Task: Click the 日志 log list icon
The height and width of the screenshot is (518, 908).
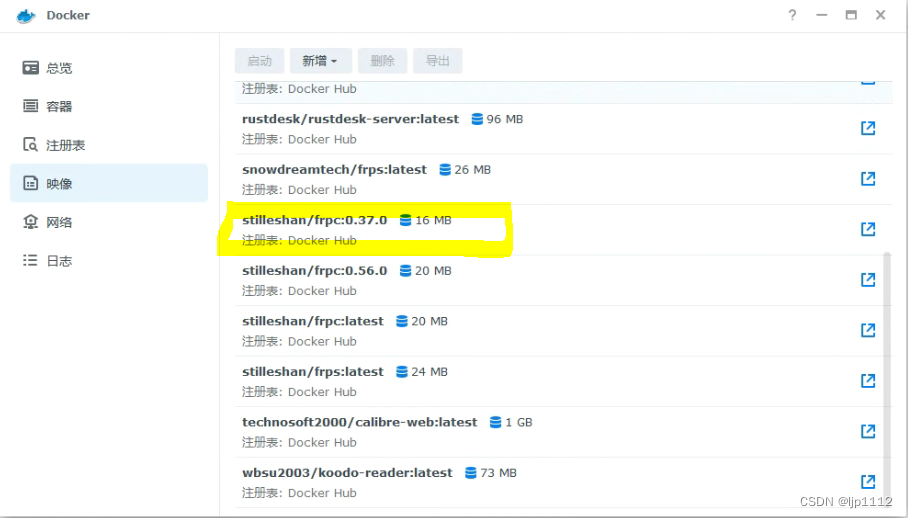Action: tap(31, 260)
